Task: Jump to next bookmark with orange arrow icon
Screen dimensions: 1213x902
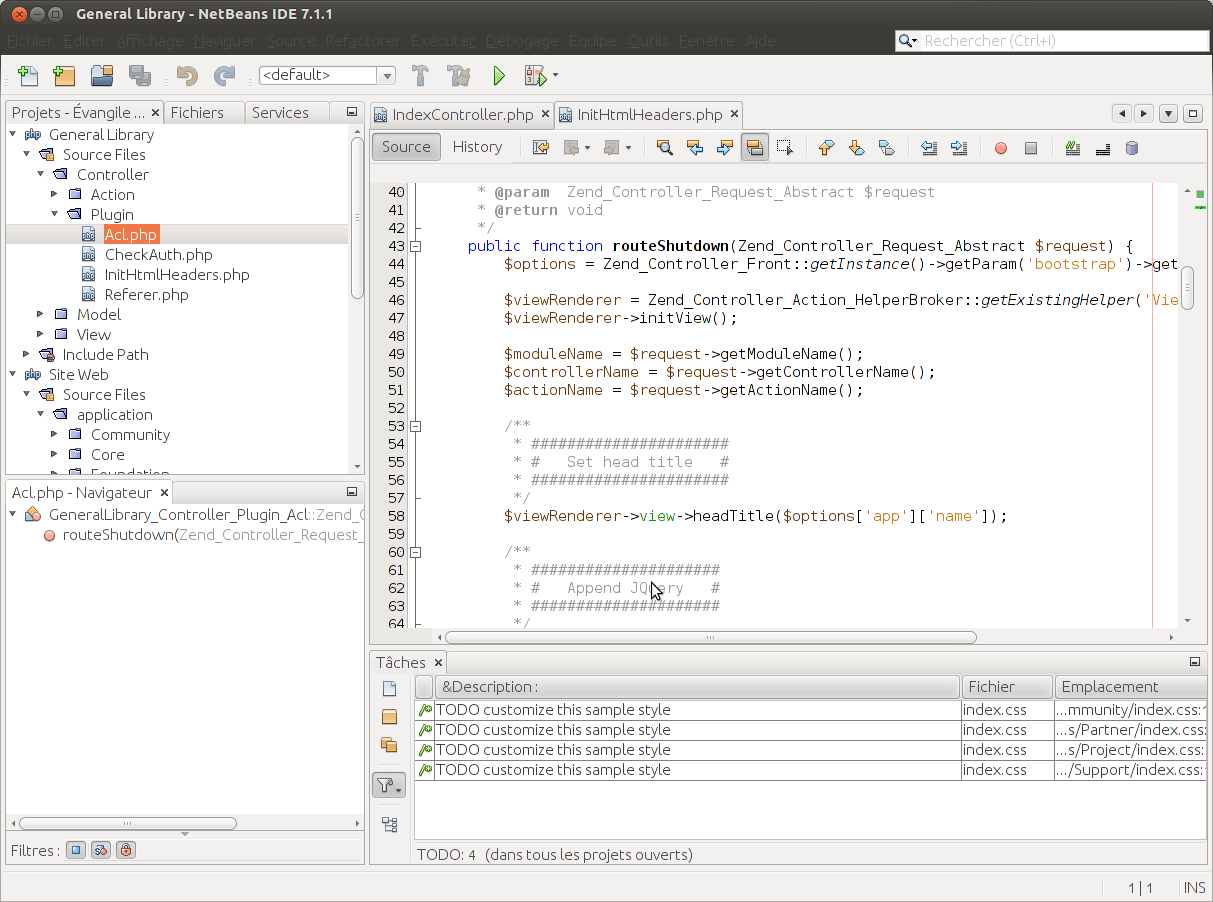Action: (x=856, y=147)
